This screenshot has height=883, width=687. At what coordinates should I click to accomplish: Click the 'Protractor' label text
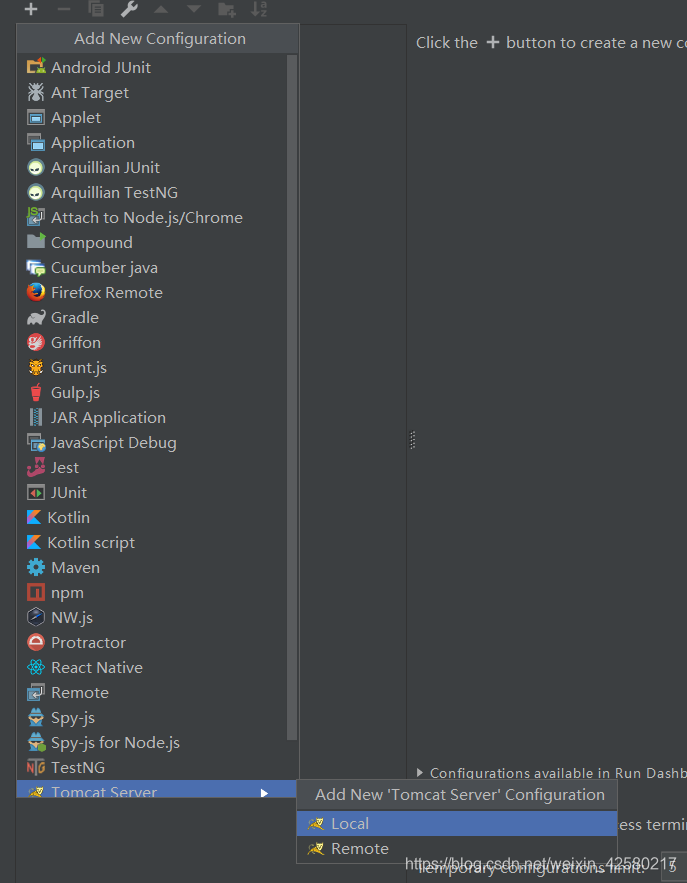[88, 643]
